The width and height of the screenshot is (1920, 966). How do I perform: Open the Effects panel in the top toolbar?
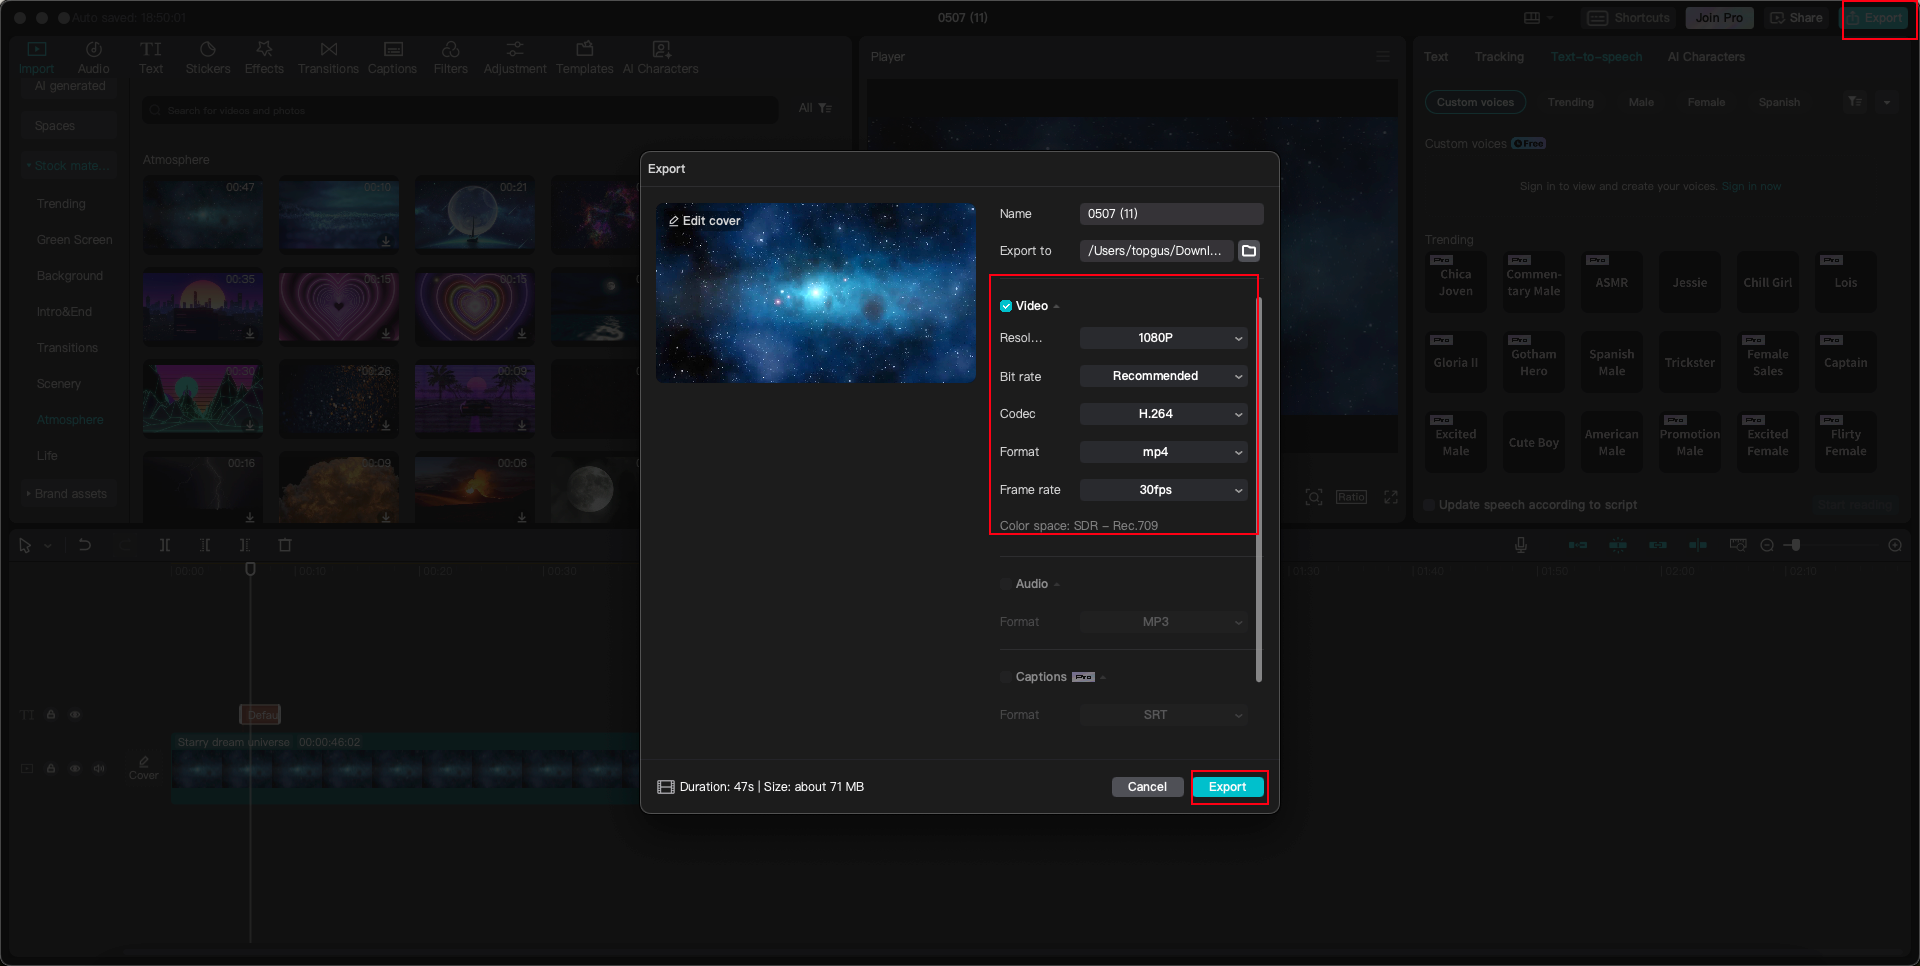(264, 58)
